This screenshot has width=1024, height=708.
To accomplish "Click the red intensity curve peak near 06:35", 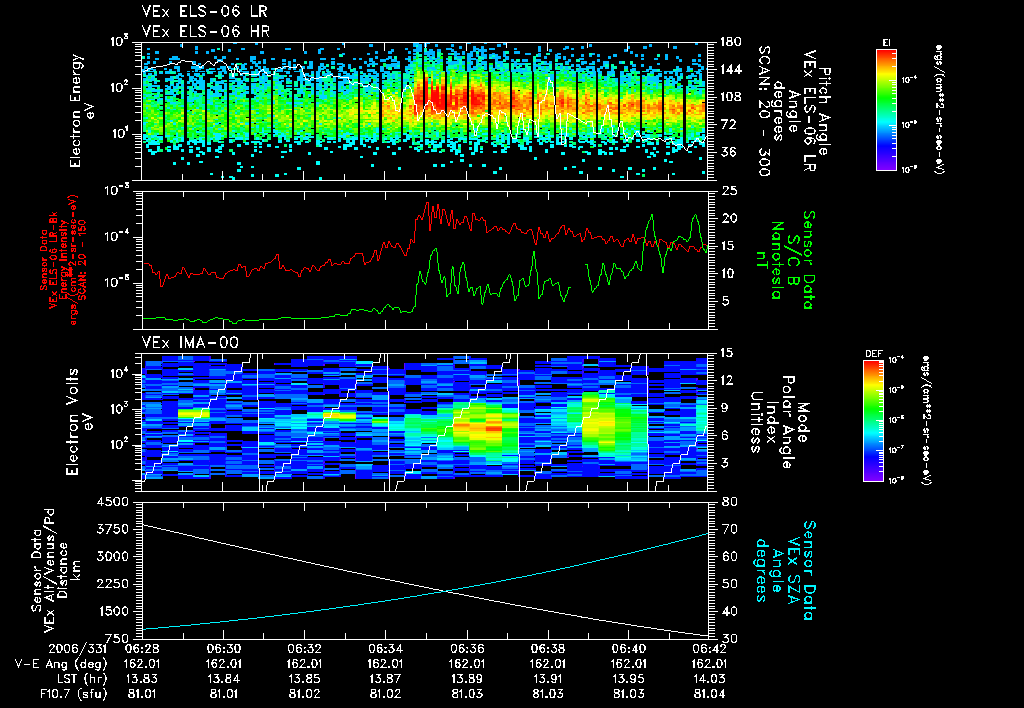I will pos(428,204).
